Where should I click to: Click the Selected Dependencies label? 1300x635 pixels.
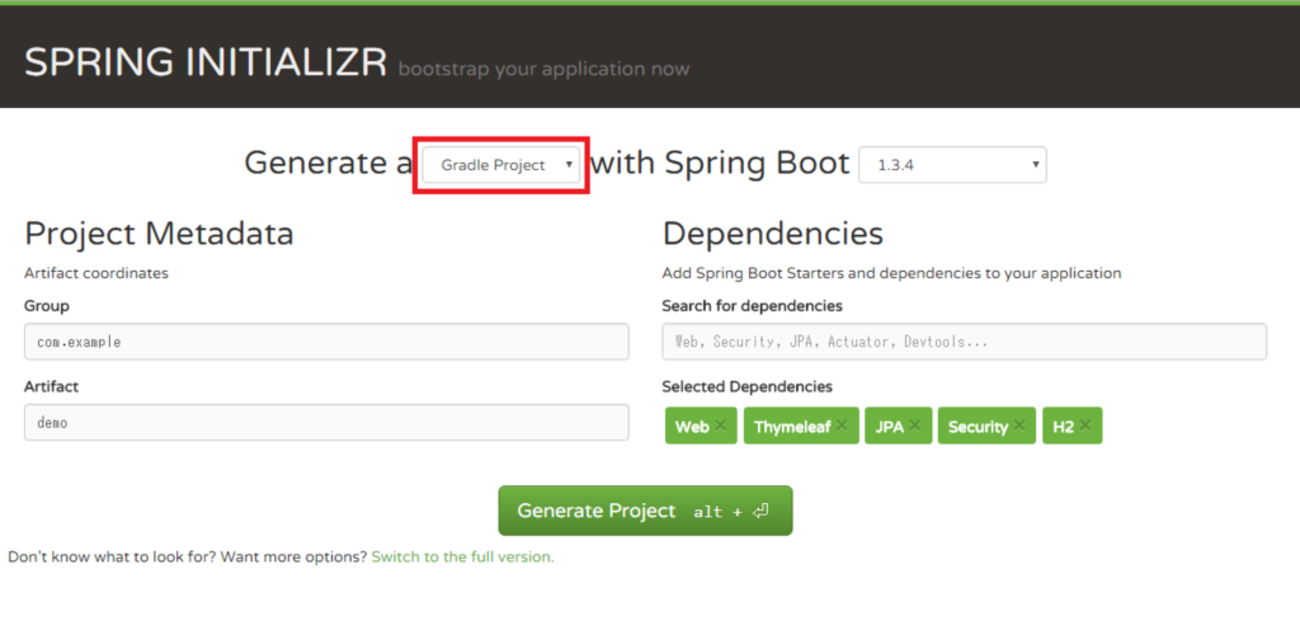click(x=747, y=387)
